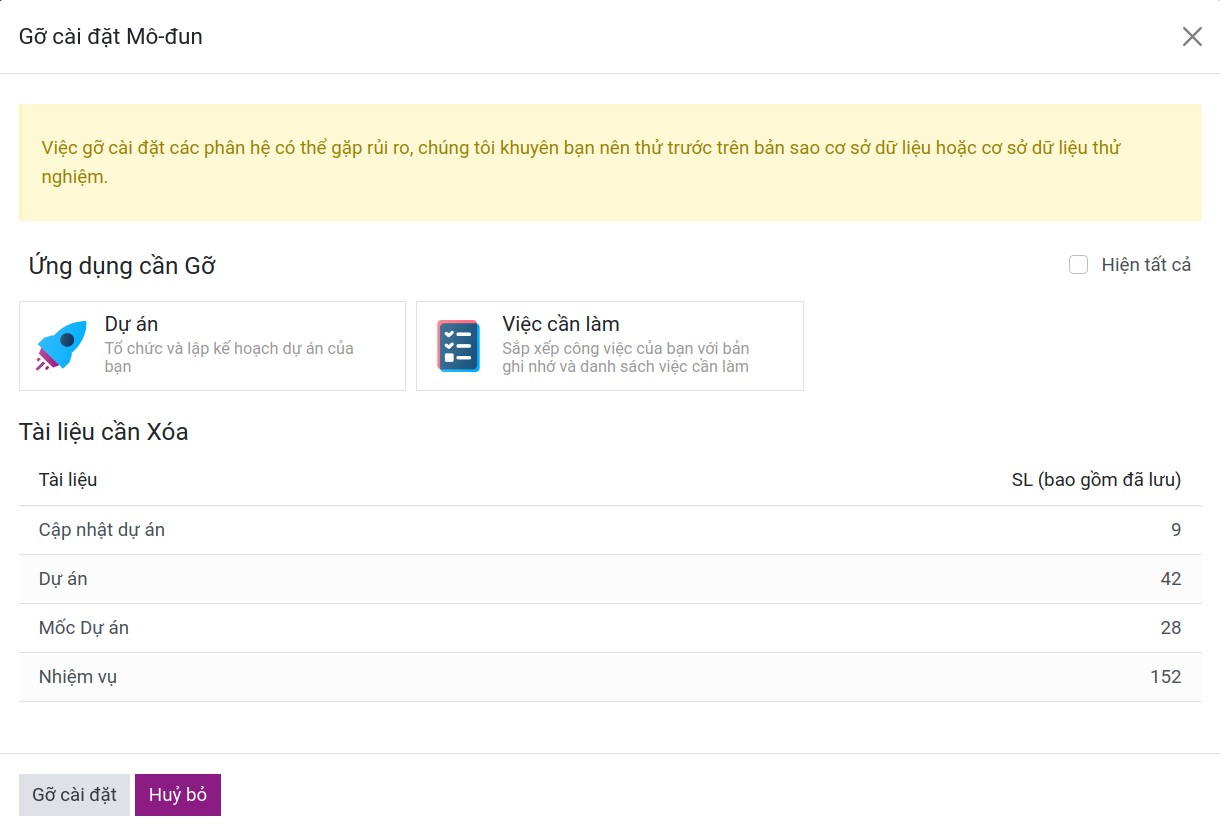Select the Dự án app card title
Viewport: 1220px width, 834px height.
click(x=131, y=324)
